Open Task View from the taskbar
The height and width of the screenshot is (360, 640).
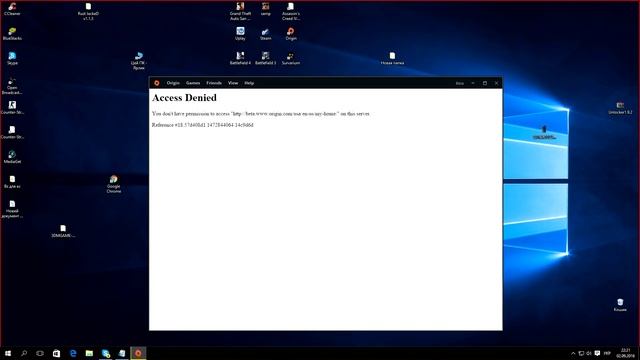click(x=40, y=353)
